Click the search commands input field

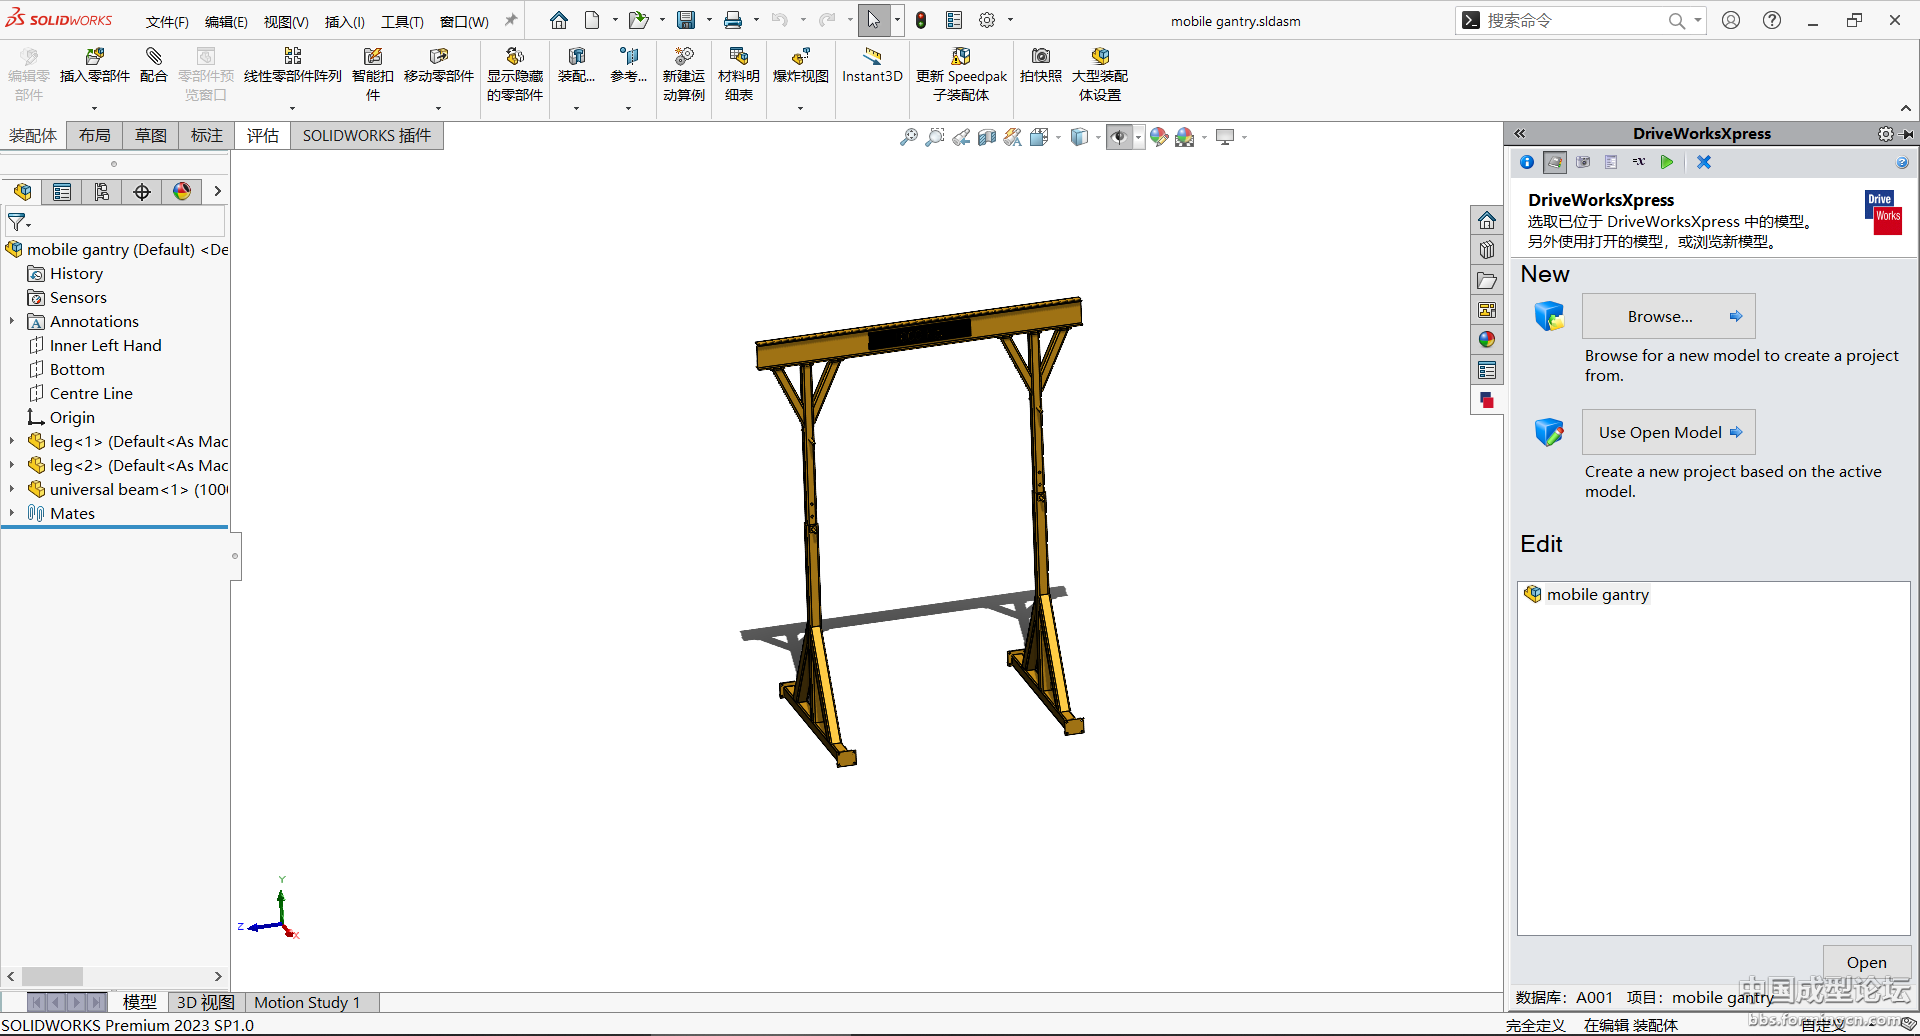(1570, 21)
